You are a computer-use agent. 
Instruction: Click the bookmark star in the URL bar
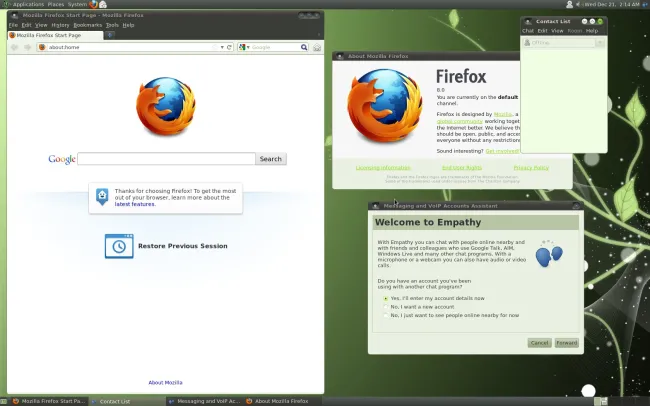tap(215, 47)
